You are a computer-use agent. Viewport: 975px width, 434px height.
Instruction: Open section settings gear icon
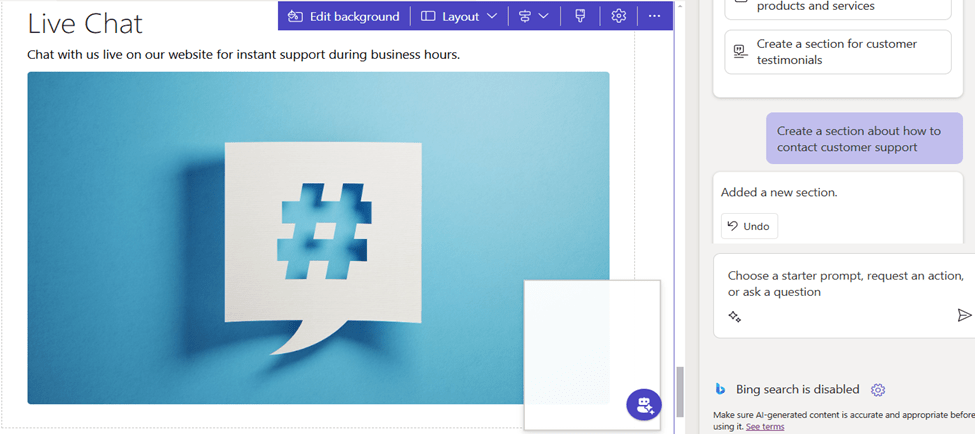pos(619,16)
